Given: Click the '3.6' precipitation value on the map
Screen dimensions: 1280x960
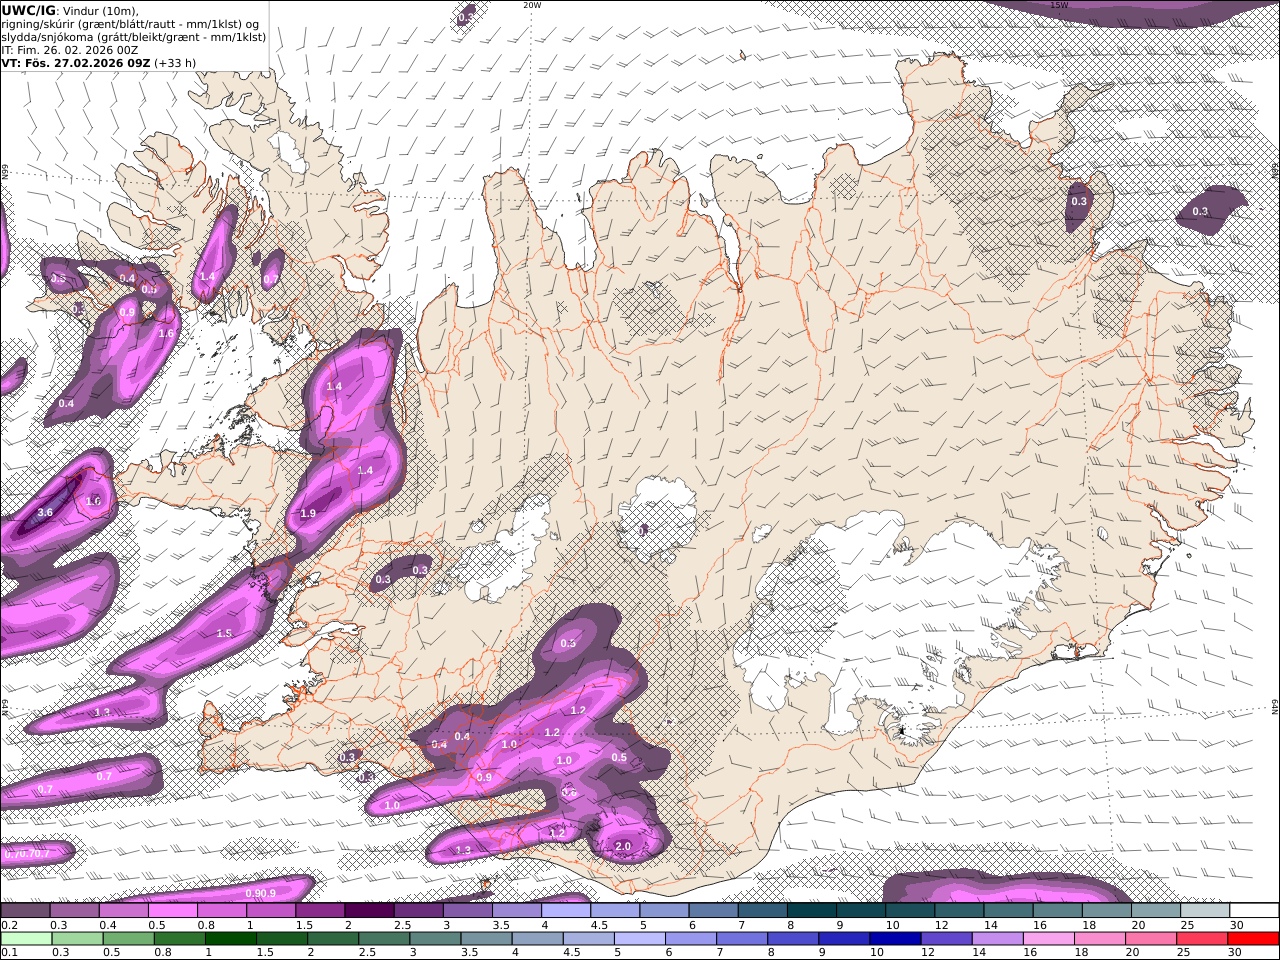Looking at the screenshot, I should pyautogui.click(x=45, y=512).
